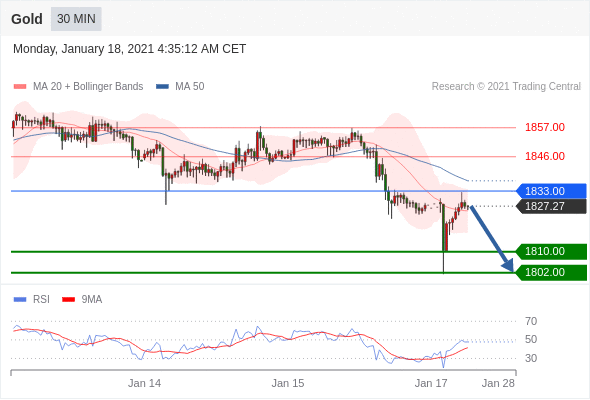Click the RSI 50 level label
This screenshot has height=400, width=590.
(531, 339)
